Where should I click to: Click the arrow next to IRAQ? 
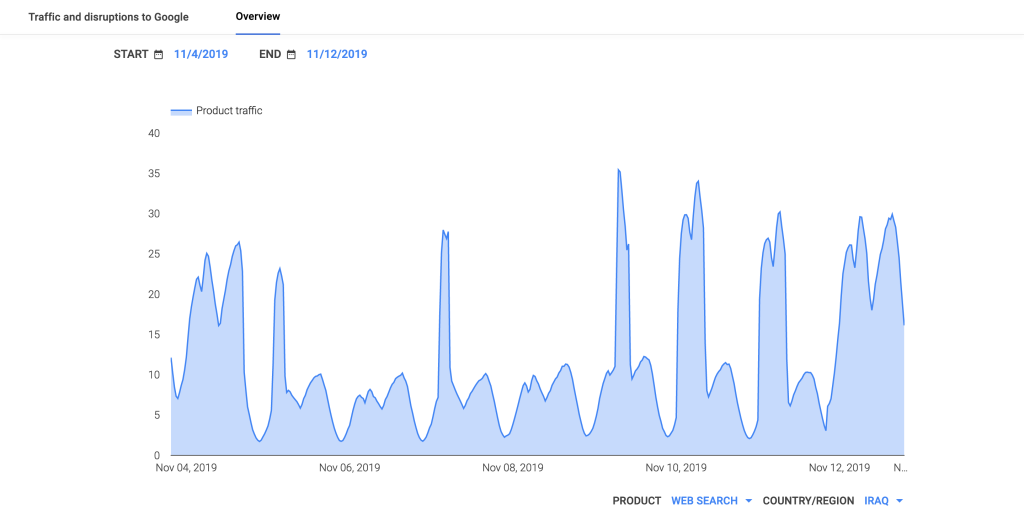click(x=900, y=501)
